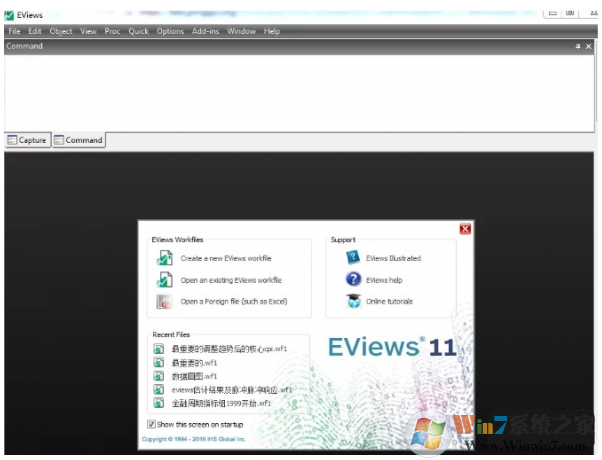This screenshot has height=460, width=602.
Task: Open the Object menu
Action: pos(61,31)
